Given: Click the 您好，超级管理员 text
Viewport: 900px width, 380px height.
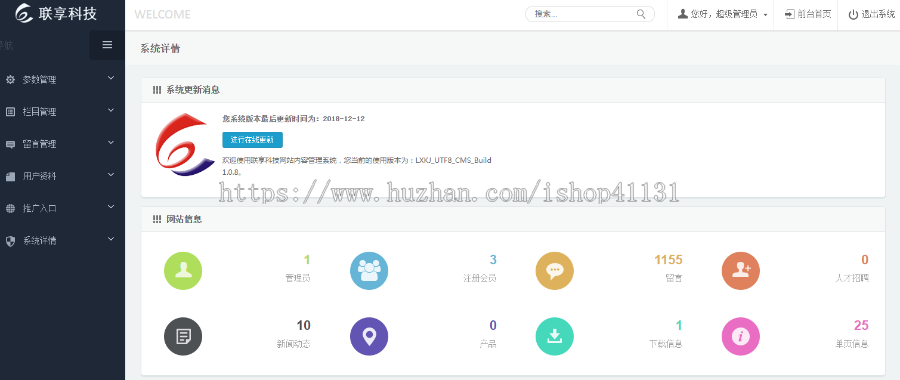Looking at the screenshot, I should click(x=724, y=15).
